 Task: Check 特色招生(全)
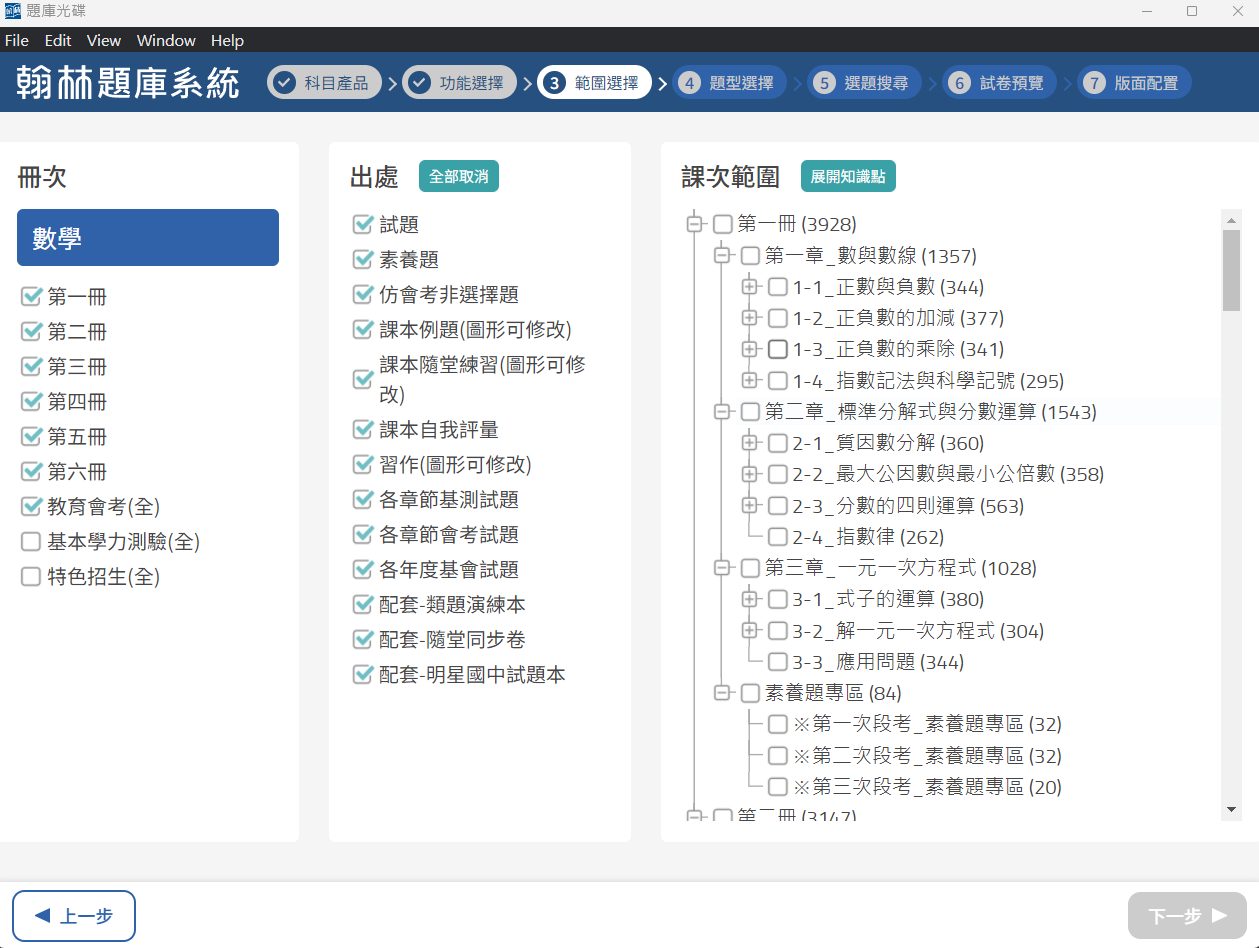tap(31, 576)
